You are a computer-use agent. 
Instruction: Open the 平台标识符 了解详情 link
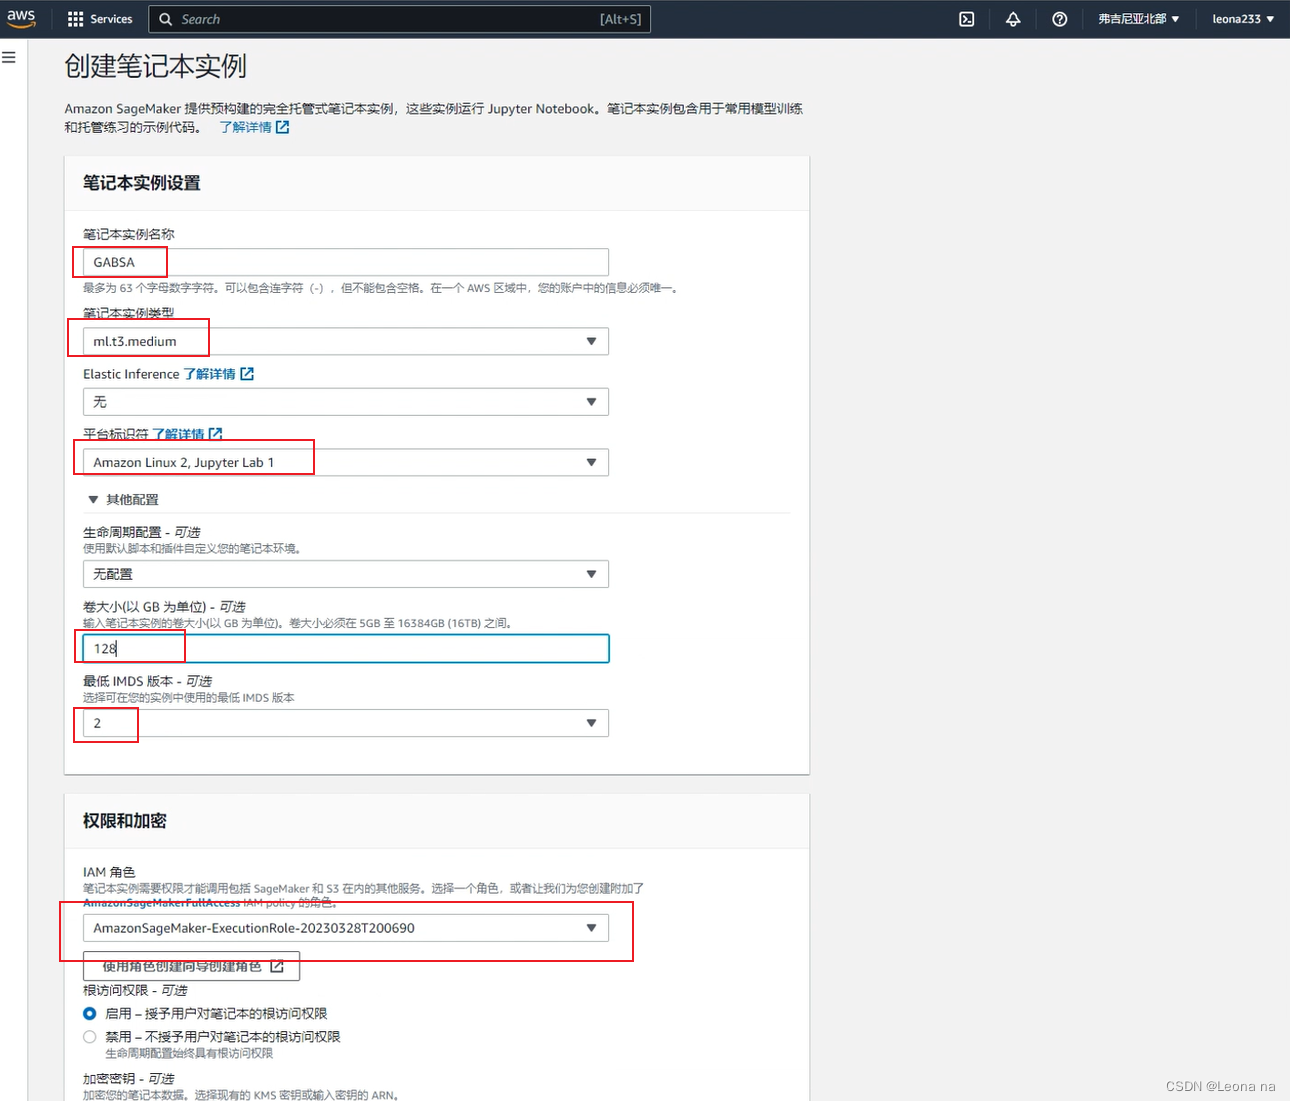[188, 434]
